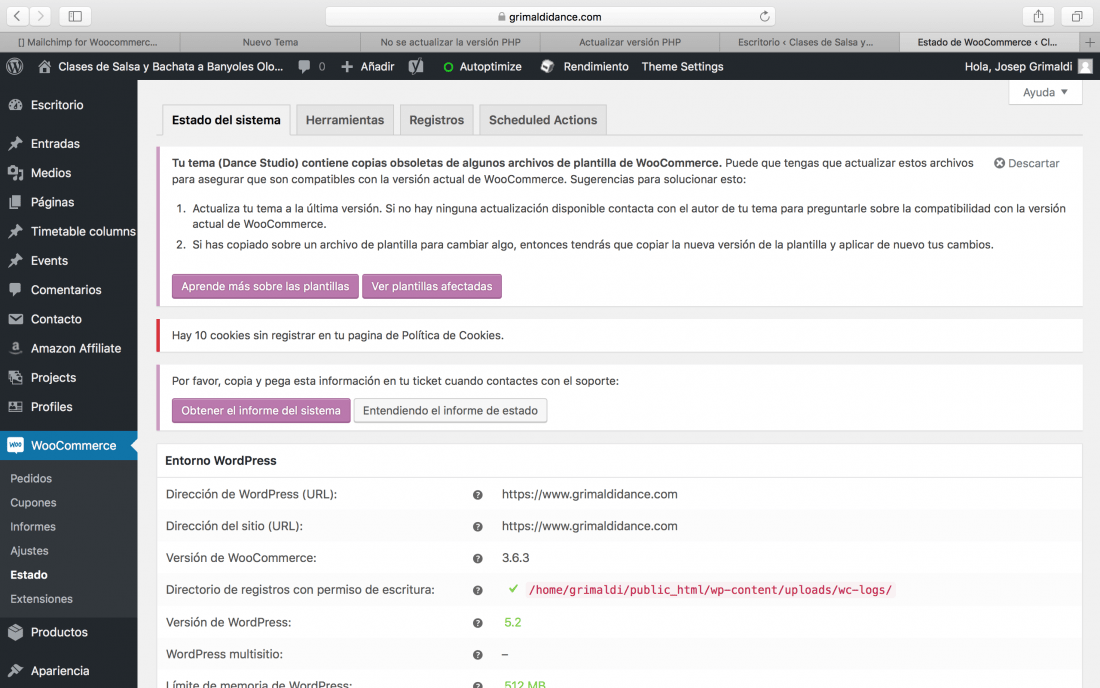Click the Profiles icon in sidebar
Image resolution: width=1100 pixels, height=688 pixels.
[15, 407]
